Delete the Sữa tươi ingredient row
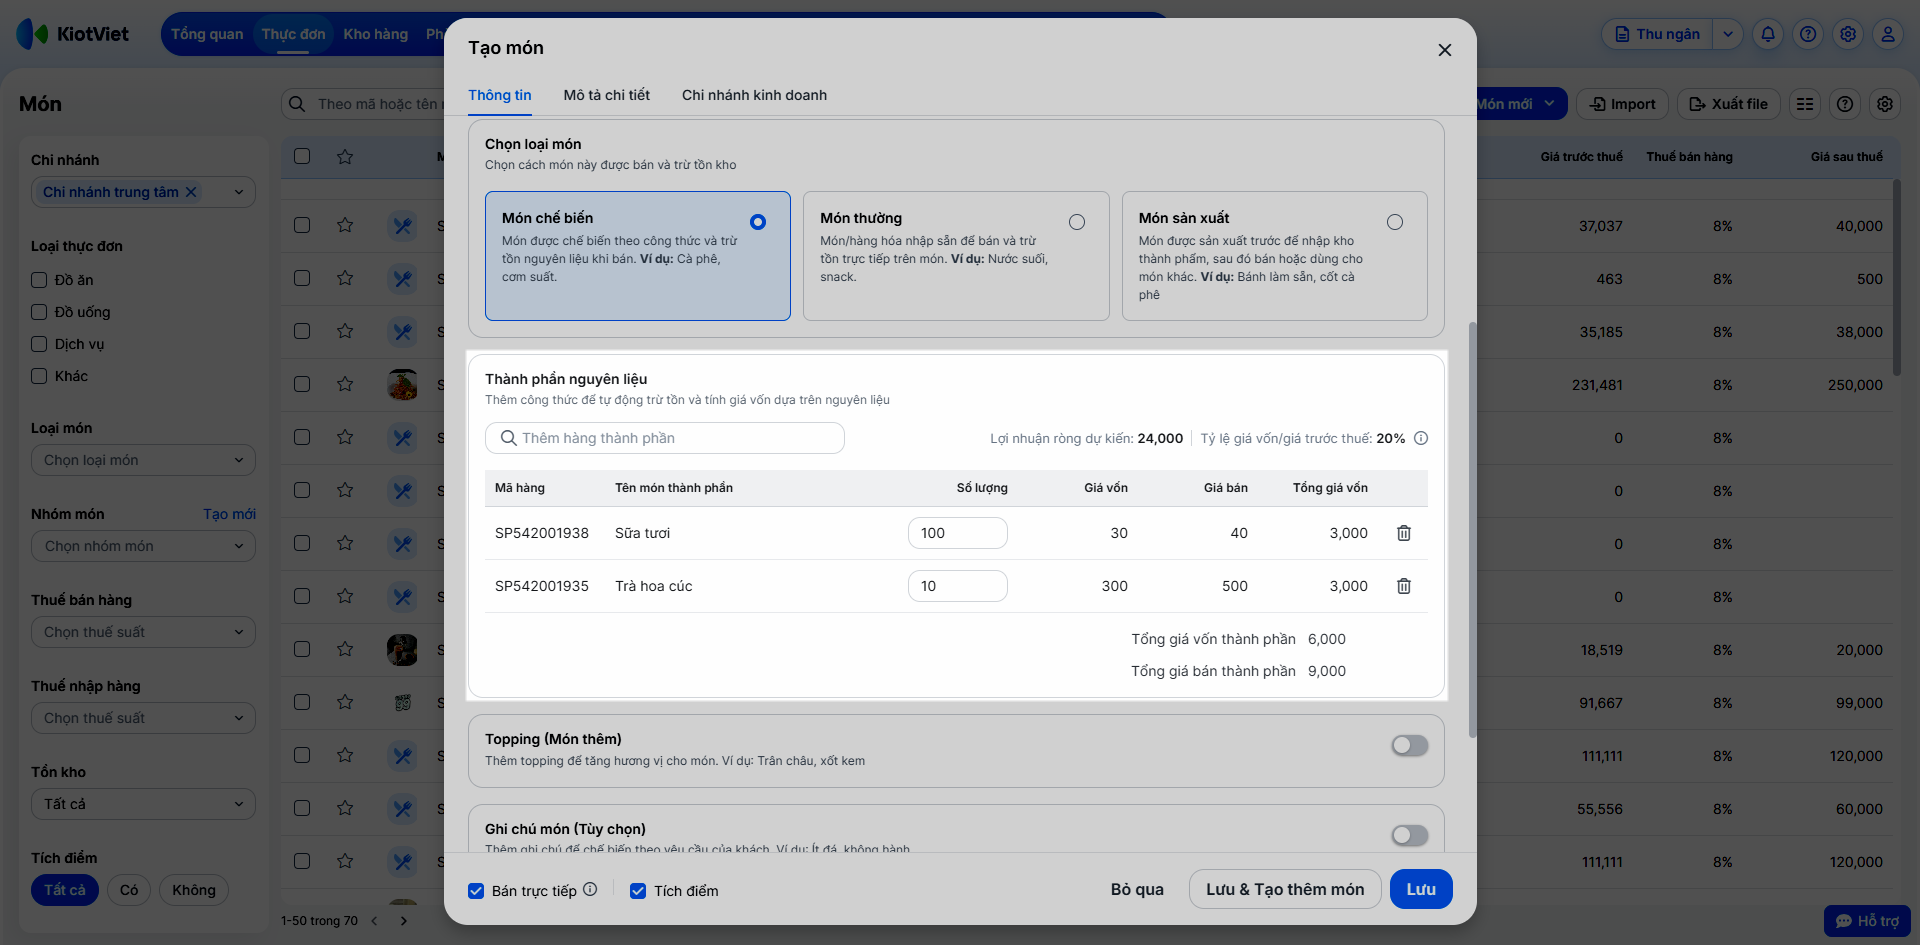Viewport: 1920px width, 945px height. (x=1403, y=533)
